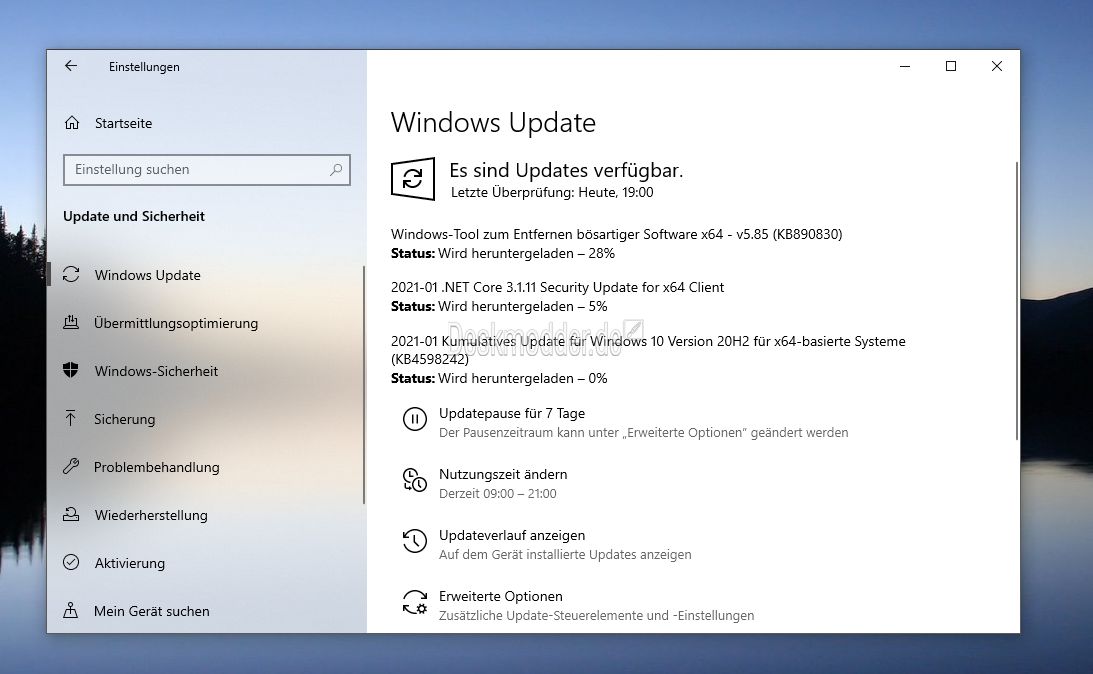Focus the Einstellung suchen search field

pyautogui.click(x=206, y=169)
